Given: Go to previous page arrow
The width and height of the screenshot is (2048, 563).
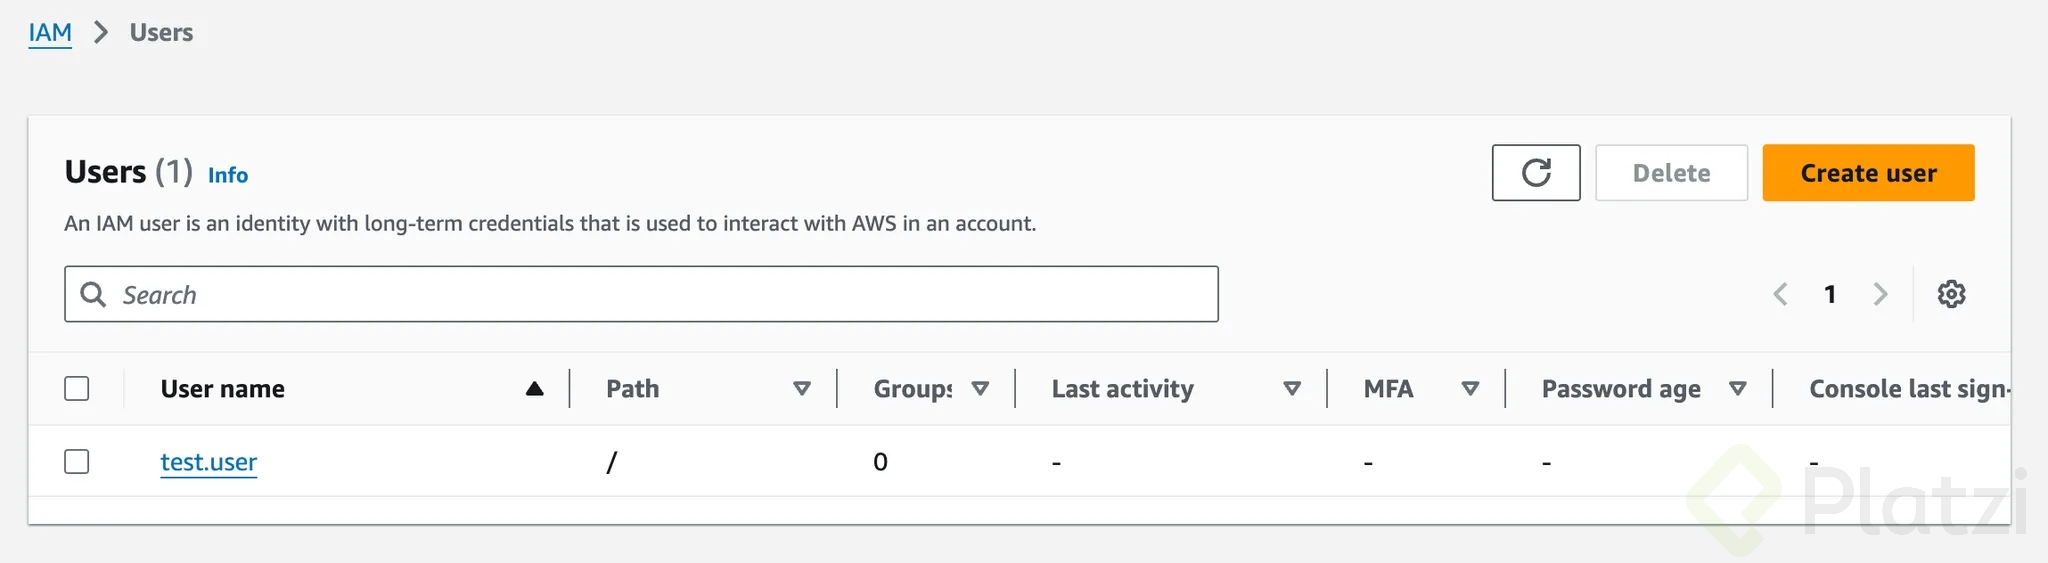Looking at the screenshot, I should tap(1780, 294).
